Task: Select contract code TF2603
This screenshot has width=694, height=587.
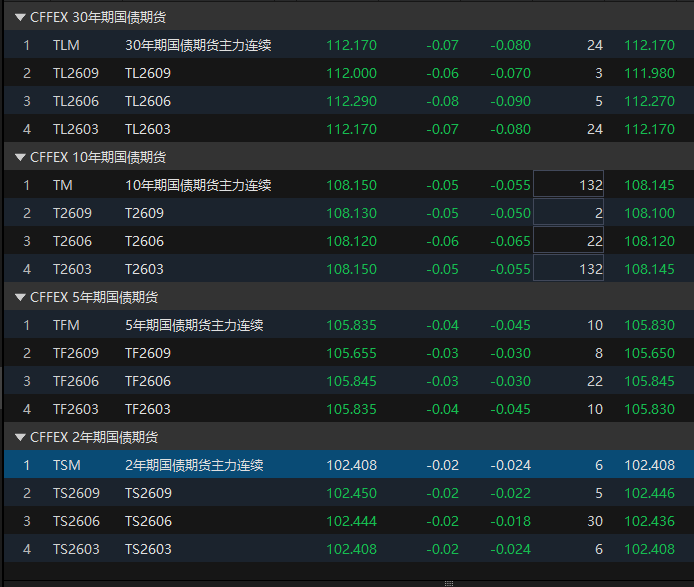Action: pyautogui.click(x=76, y=409)
